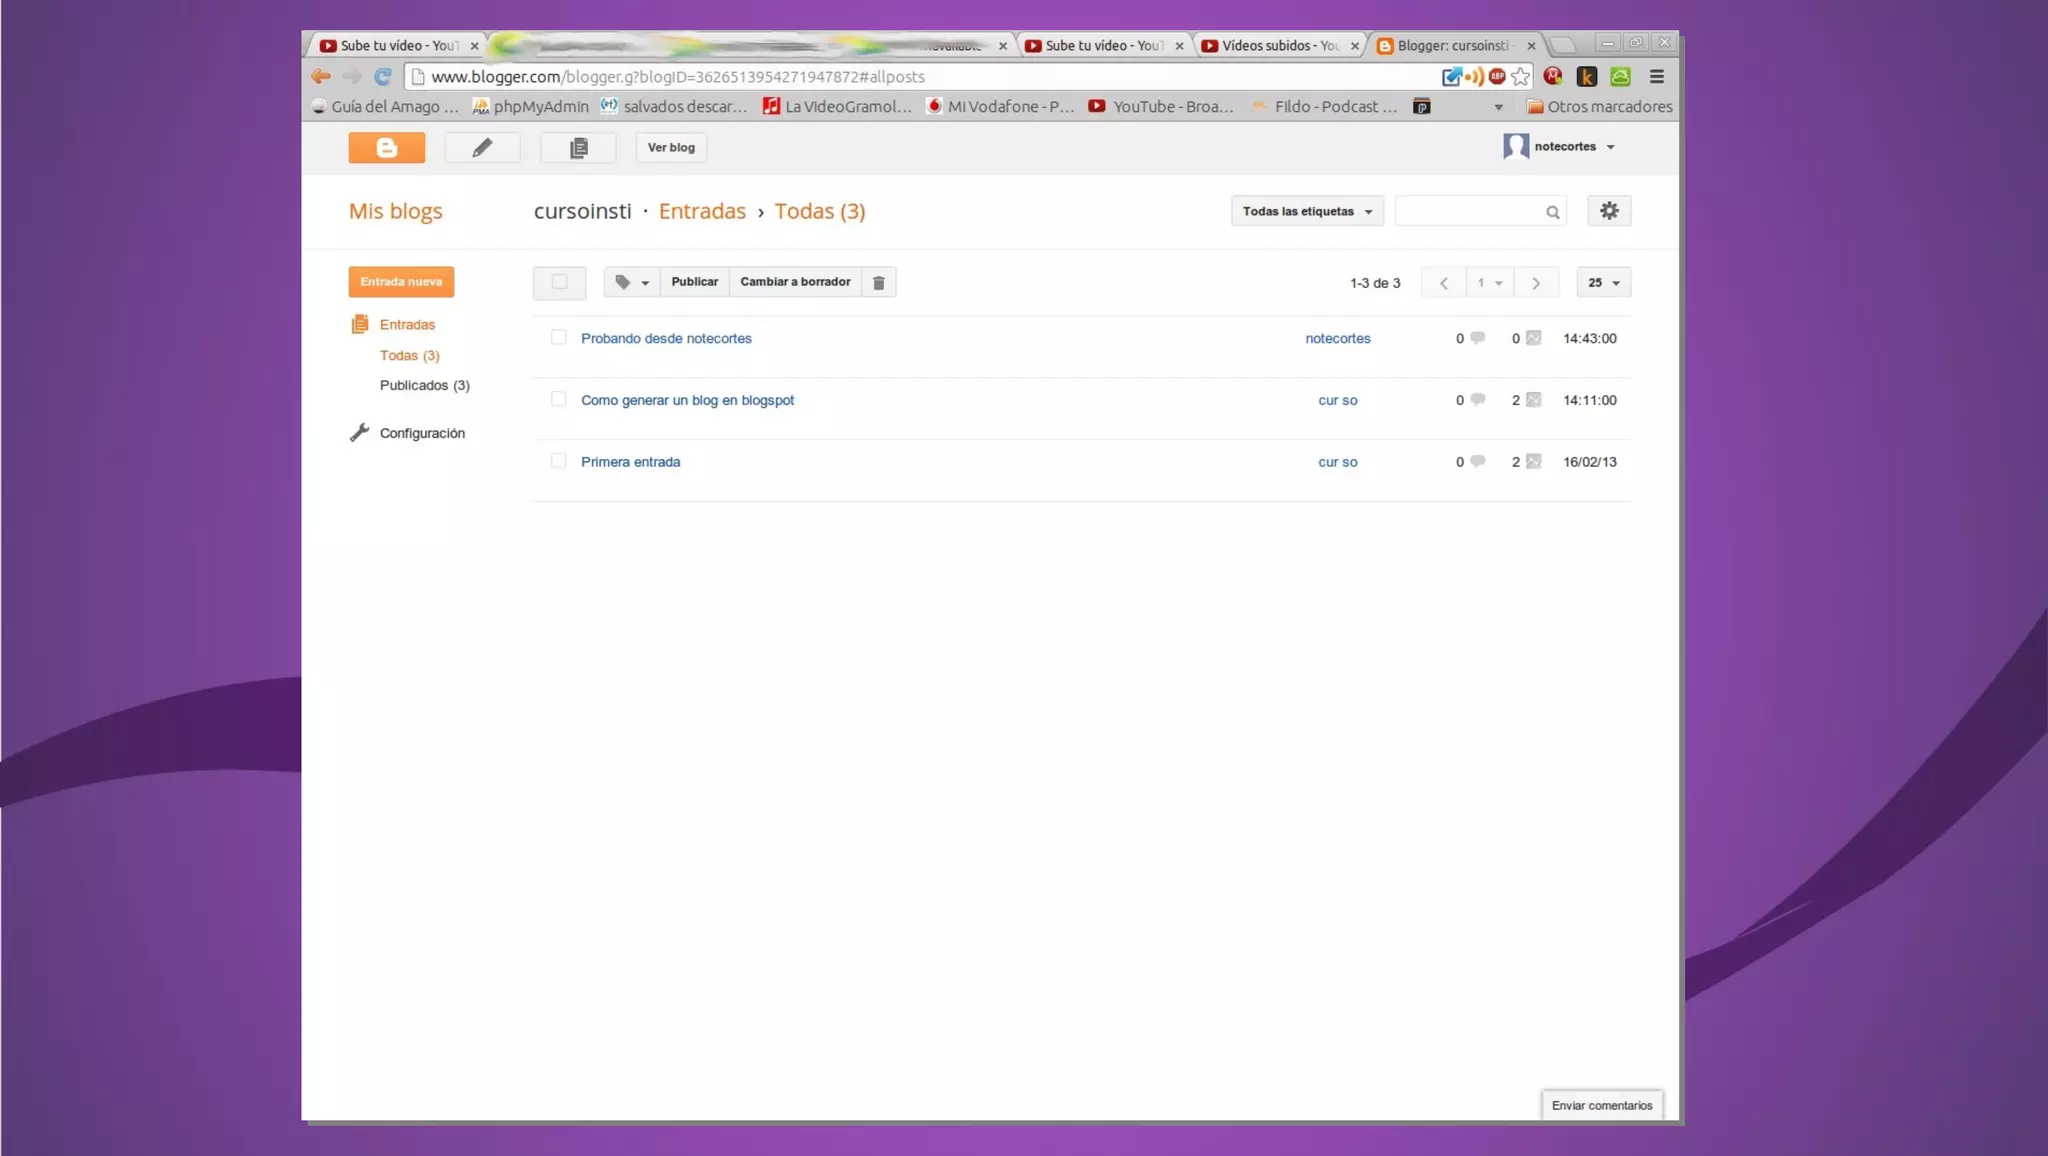Screen dimensions: 2048x1156
Task: Reload the page in browser
Action: pyautogui.click(x=383, y=76)
